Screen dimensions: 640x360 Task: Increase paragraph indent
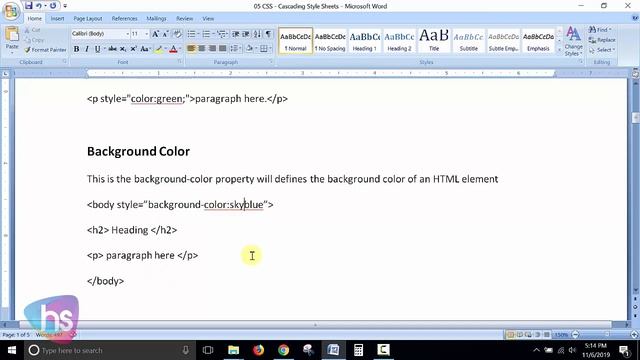[246, 34]
